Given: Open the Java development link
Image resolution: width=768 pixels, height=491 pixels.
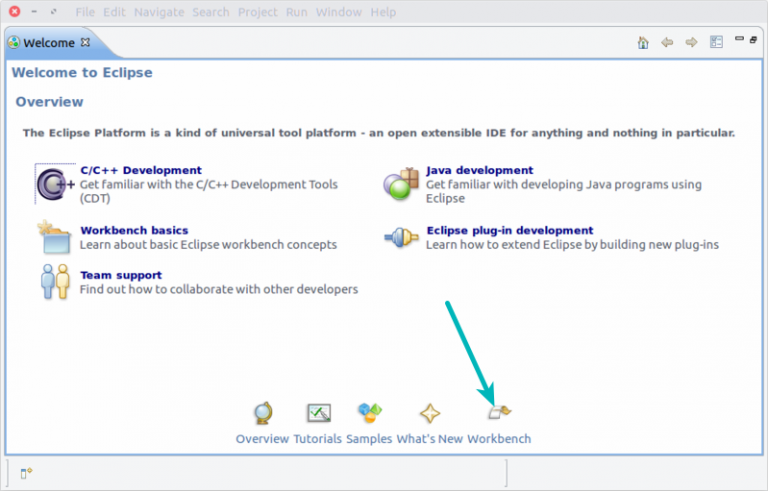Looking at the screenshot, I should coord(479,170).
